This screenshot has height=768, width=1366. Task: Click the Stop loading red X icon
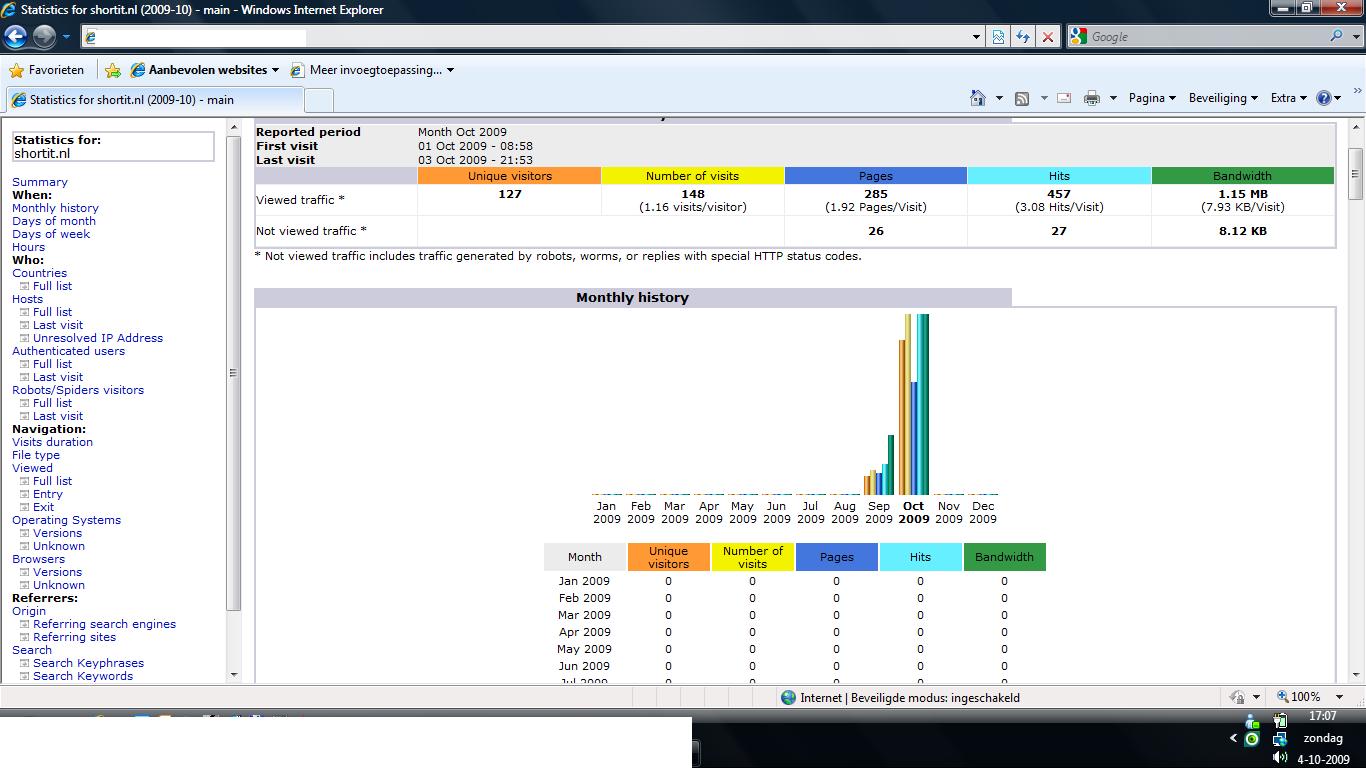1047,37
